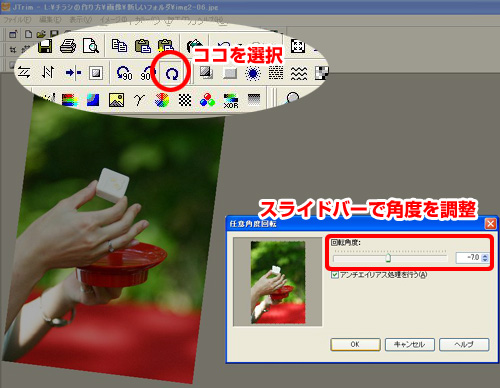Click the wavy lines effect icon
500x388 pixels.
299,73
